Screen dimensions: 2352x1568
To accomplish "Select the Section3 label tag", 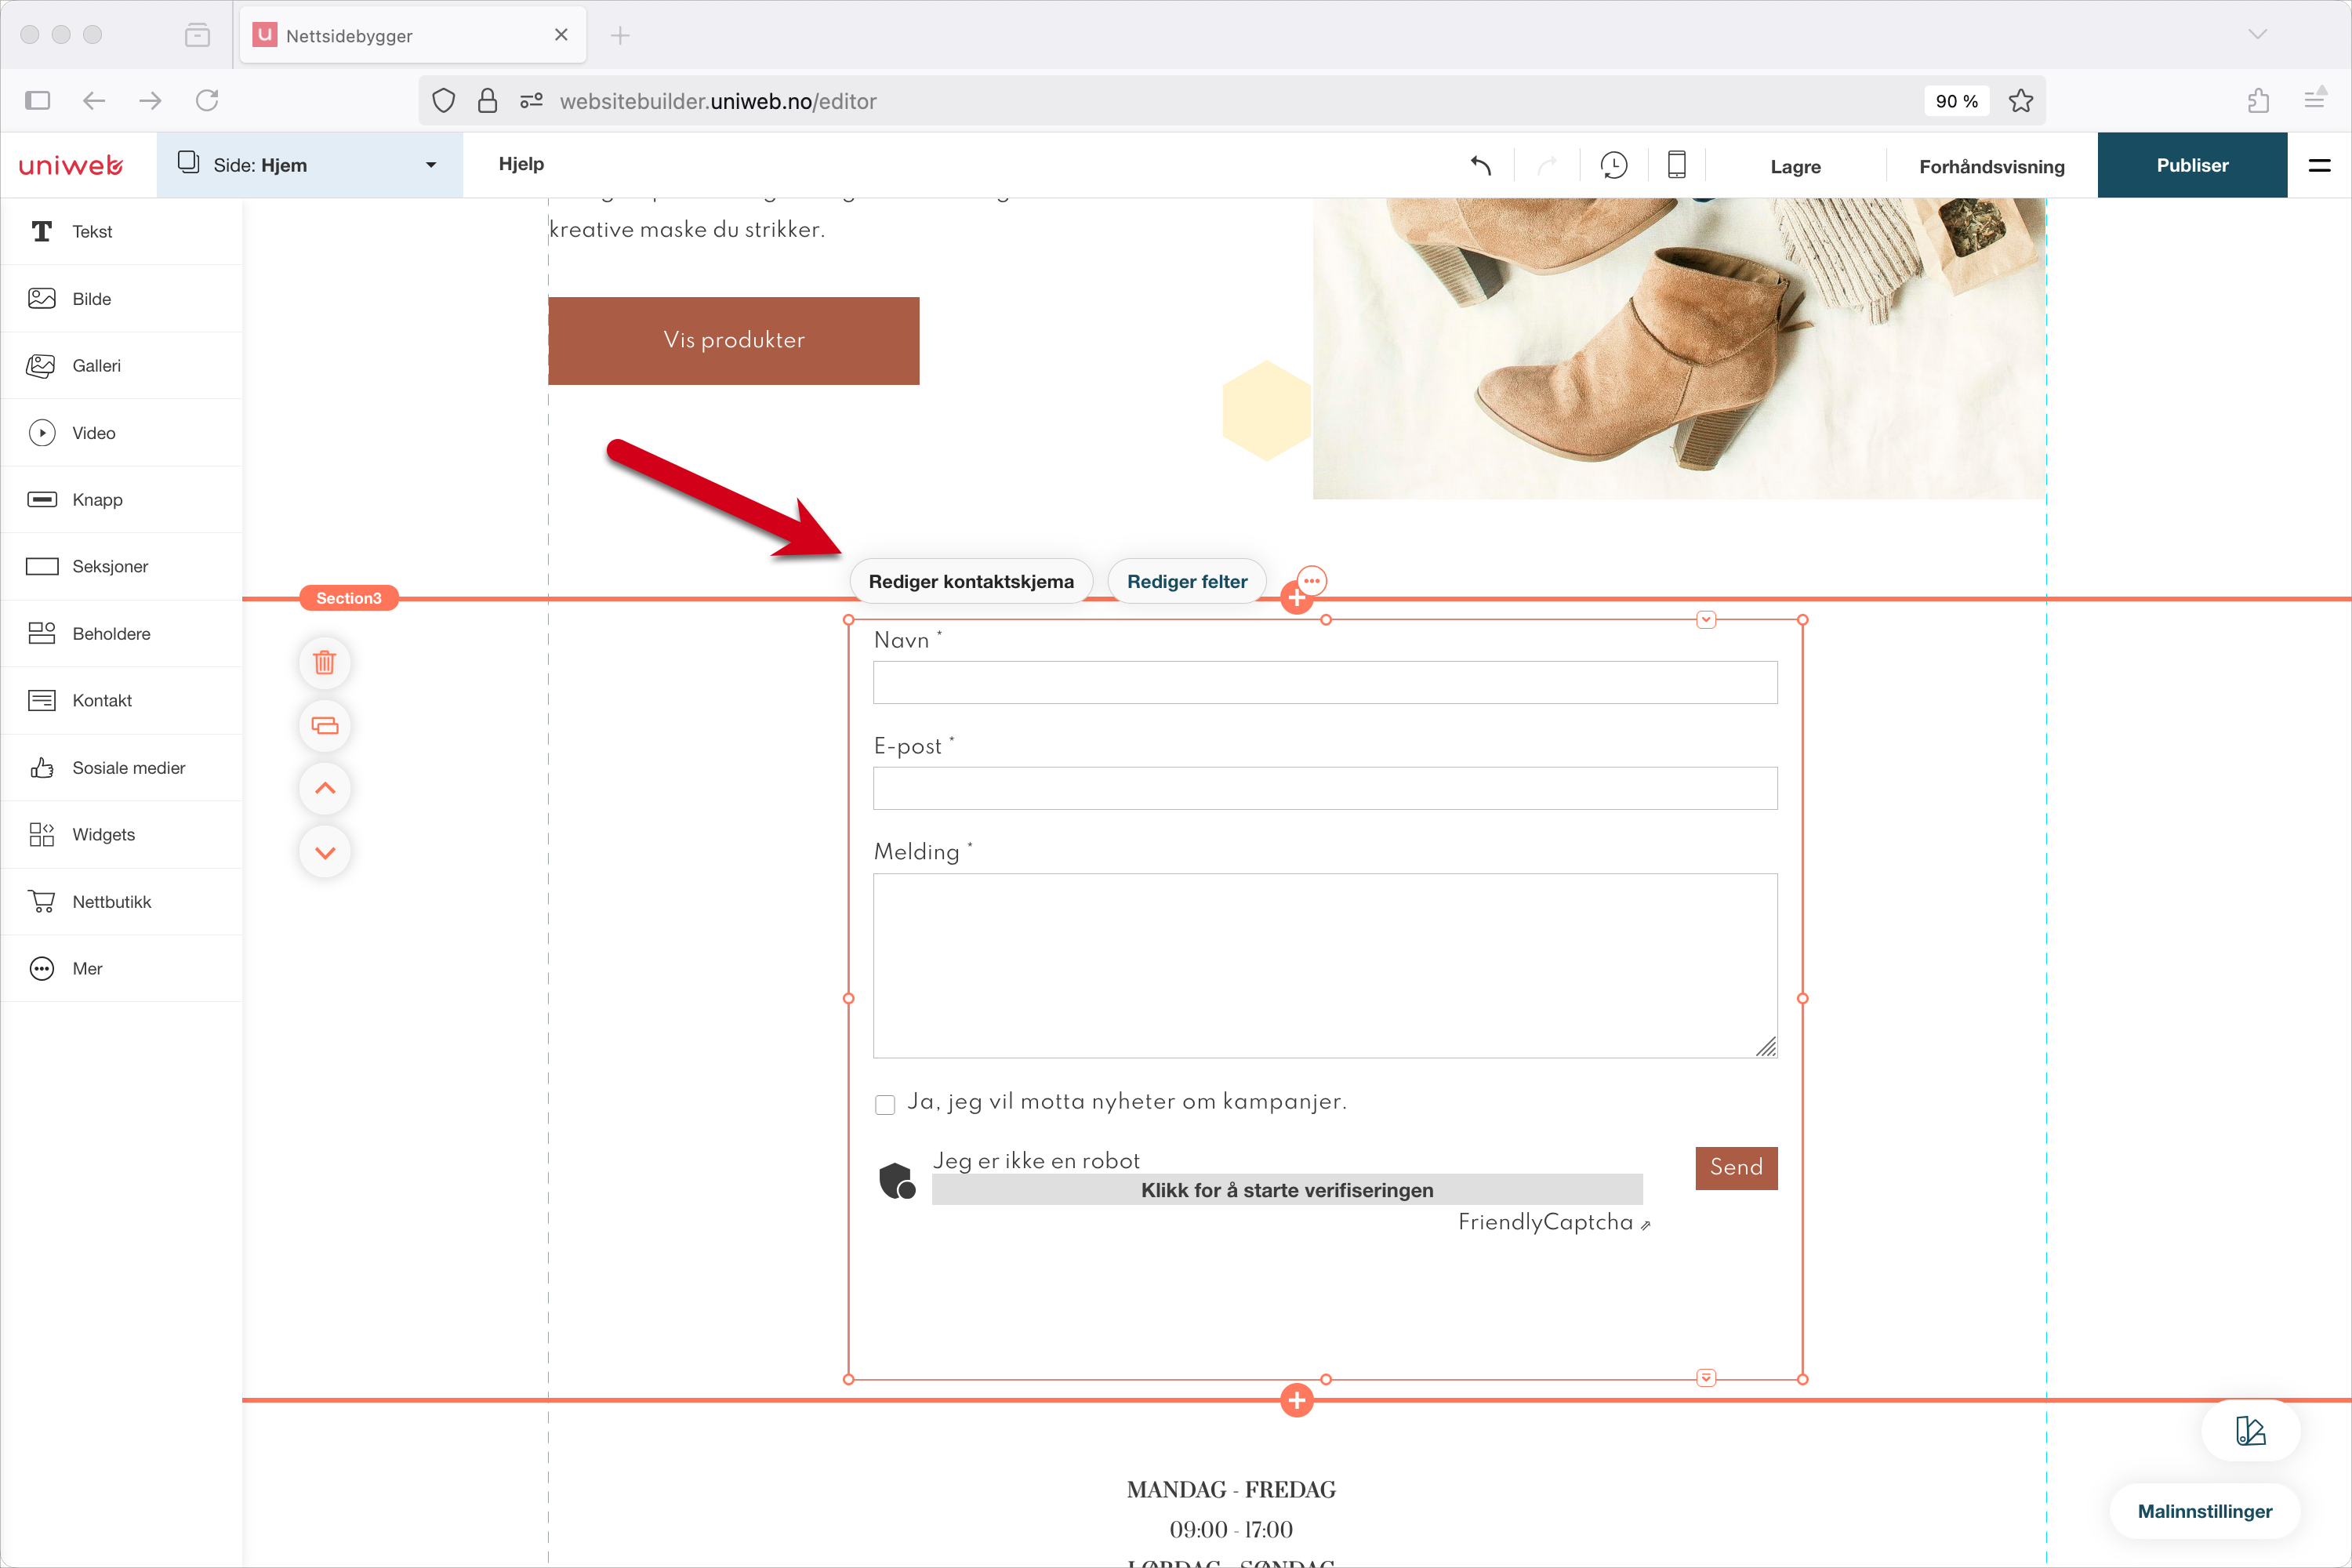I will (349, 598).
